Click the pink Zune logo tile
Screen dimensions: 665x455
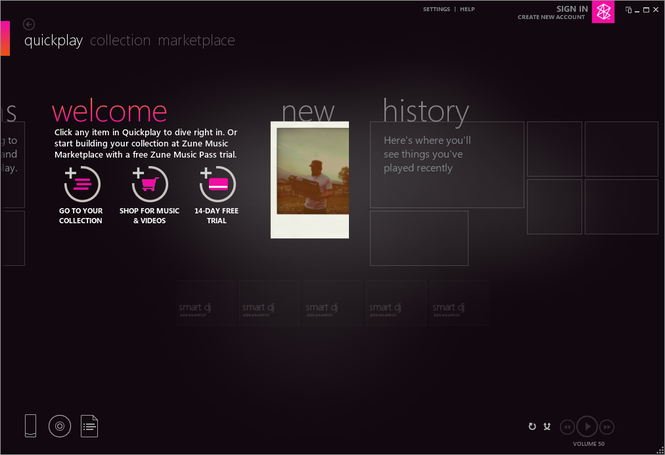[x=603, y=12]
